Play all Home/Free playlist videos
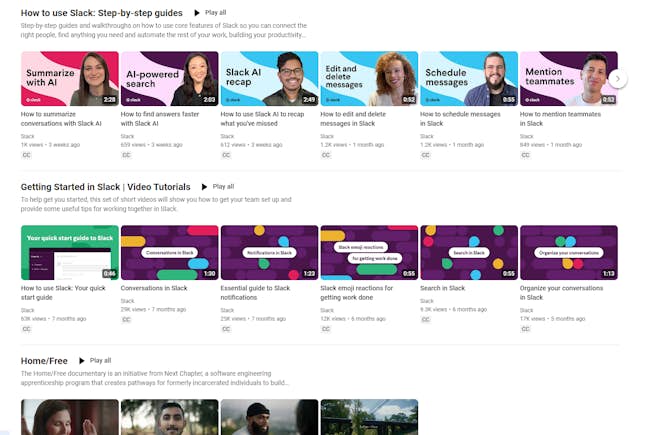 coord(94,360)
